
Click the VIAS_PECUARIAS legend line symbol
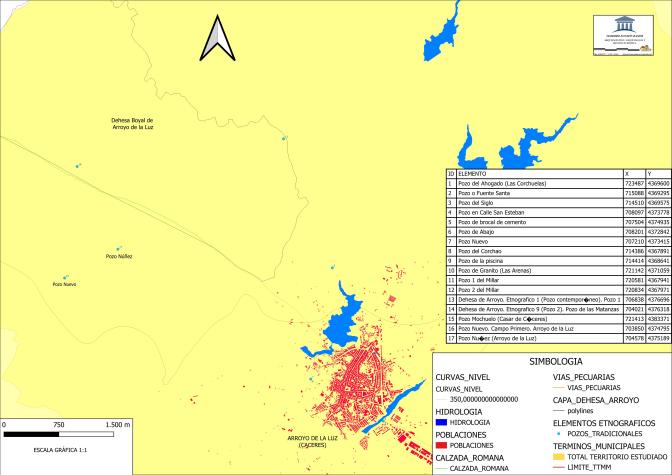point(558,385)
